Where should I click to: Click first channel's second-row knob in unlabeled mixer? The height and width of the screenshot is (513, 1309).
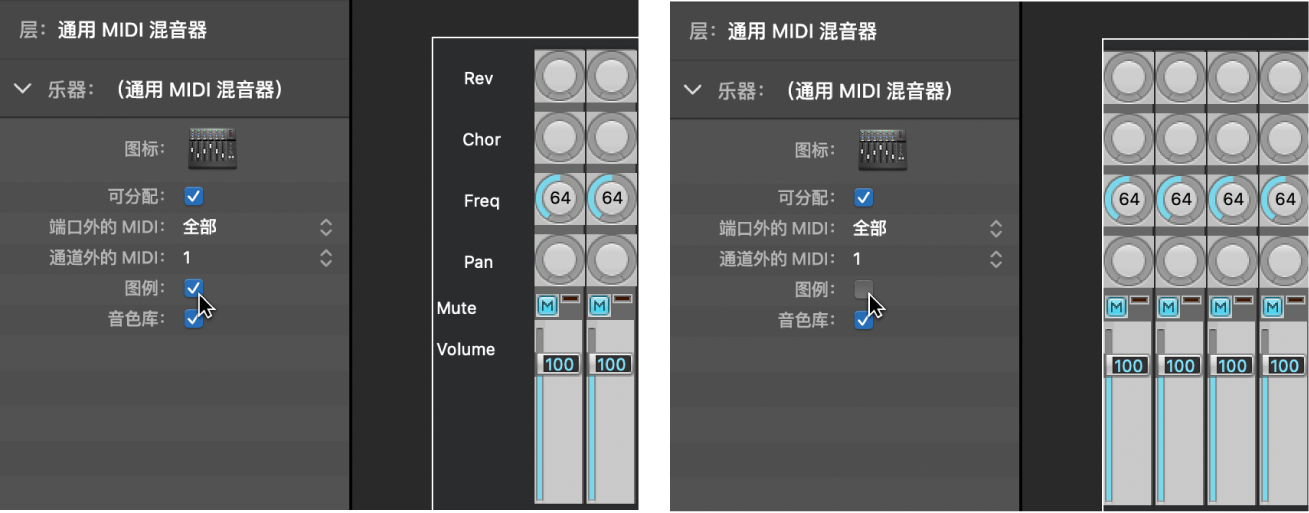point(1129,138)
